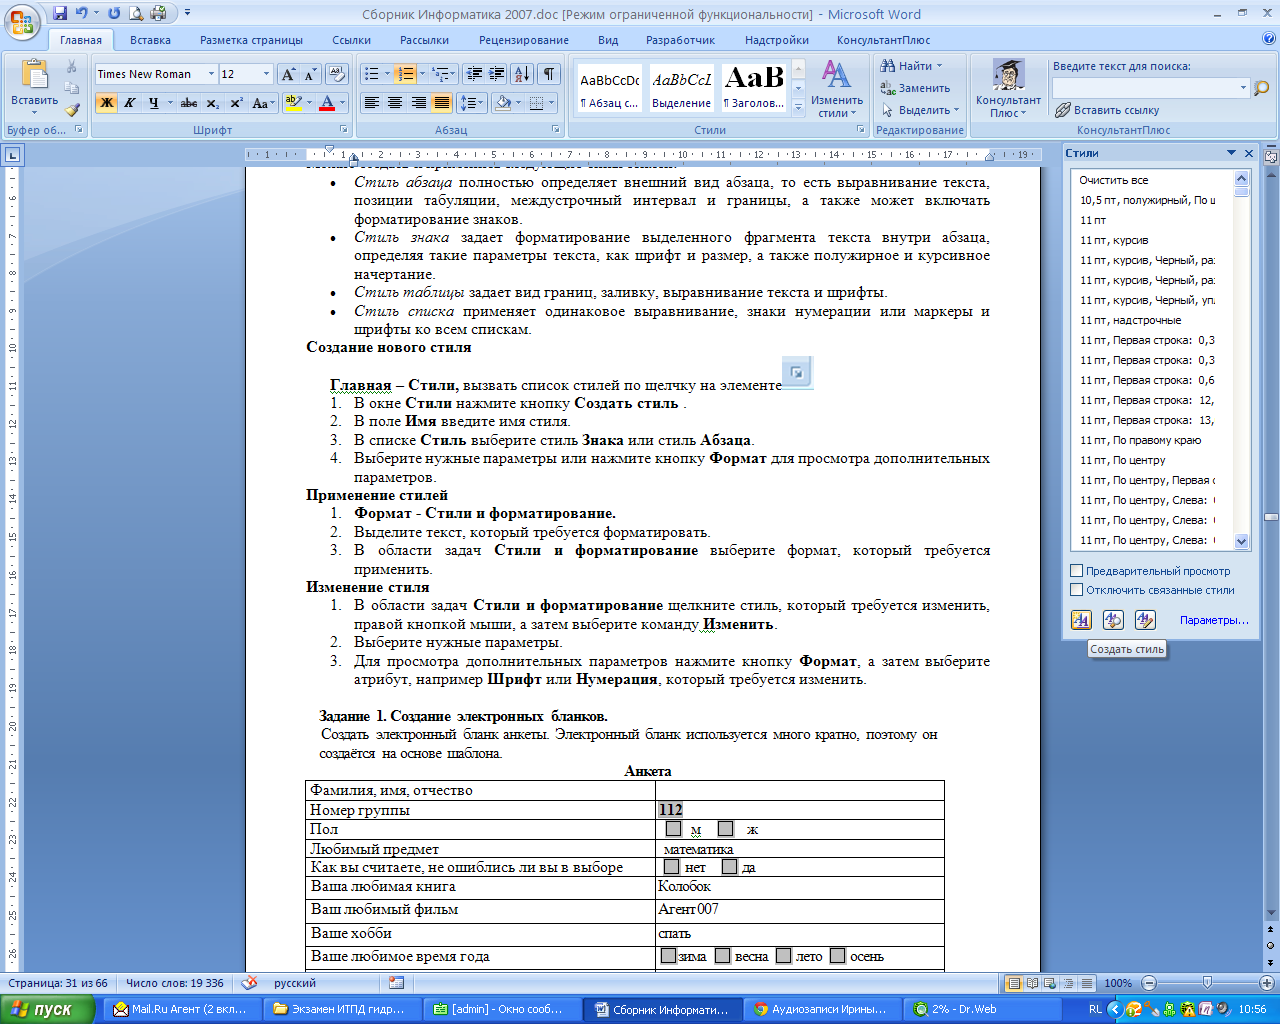Apply strikethrough (abc) formatting
This screenshot has width=1280, height=1024.
[x=189, y=103]
